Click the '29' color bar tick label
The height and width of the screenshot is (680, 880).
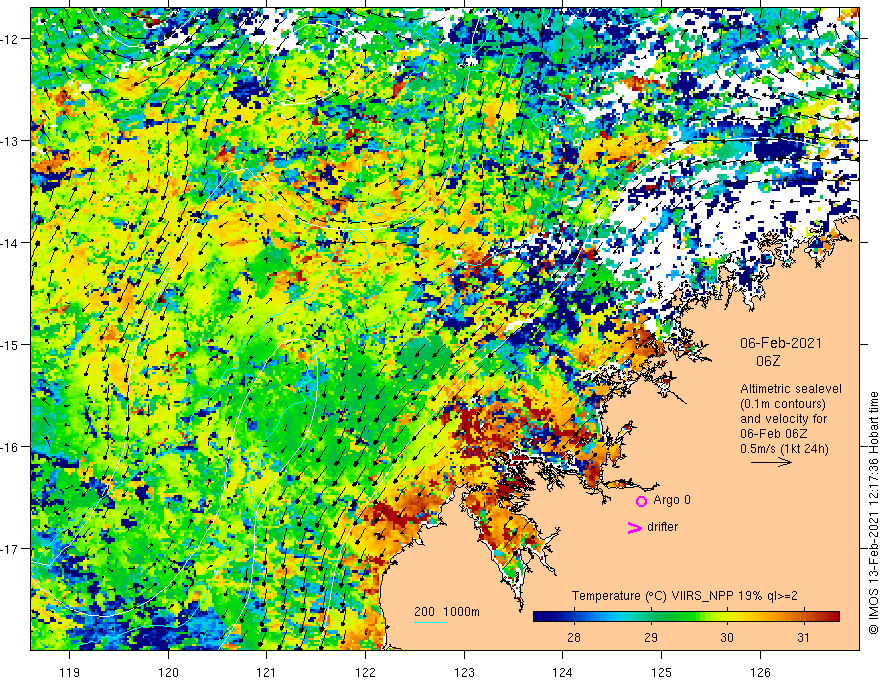(x=650, y=637)
